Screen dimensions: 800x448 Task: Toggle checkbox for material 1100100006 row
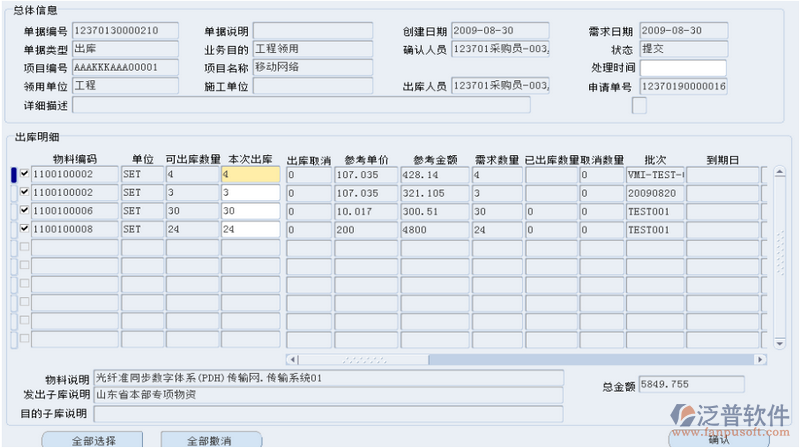tap(24, 211)
